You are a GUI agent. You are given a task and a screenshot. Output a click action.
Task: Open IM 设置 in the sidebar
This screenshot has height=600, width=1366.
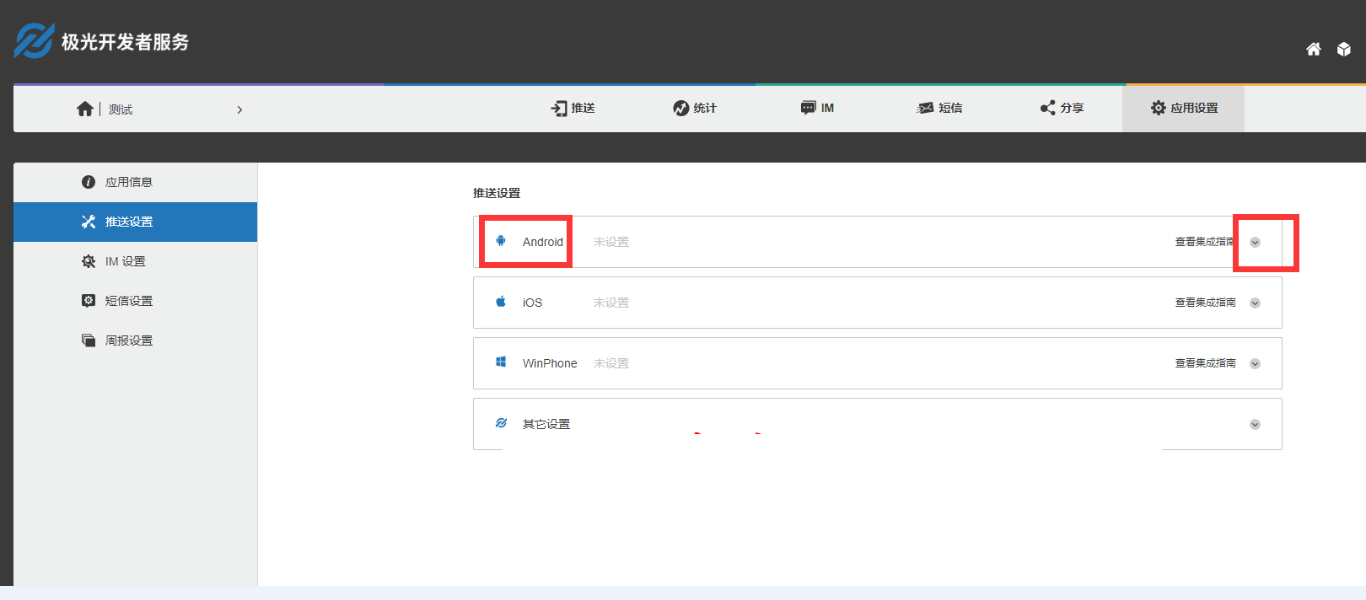[135, 261]
